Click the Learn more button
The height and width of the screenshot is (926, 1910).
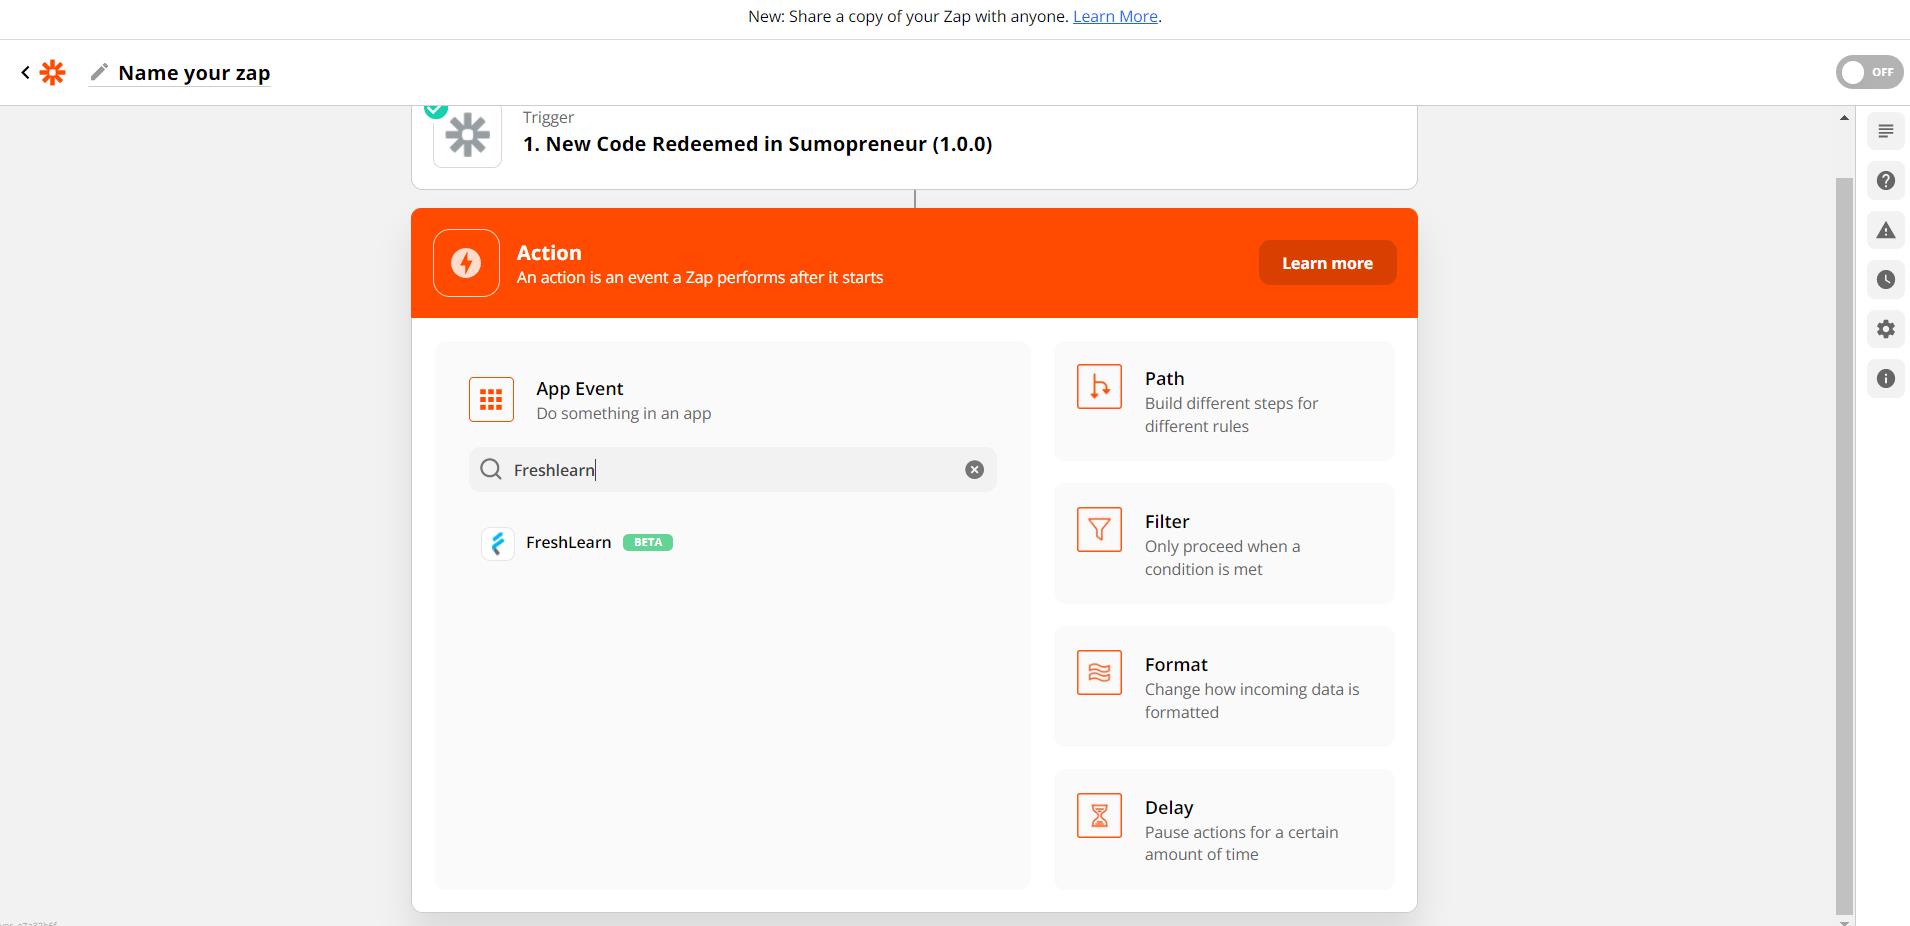[1327, 263]
